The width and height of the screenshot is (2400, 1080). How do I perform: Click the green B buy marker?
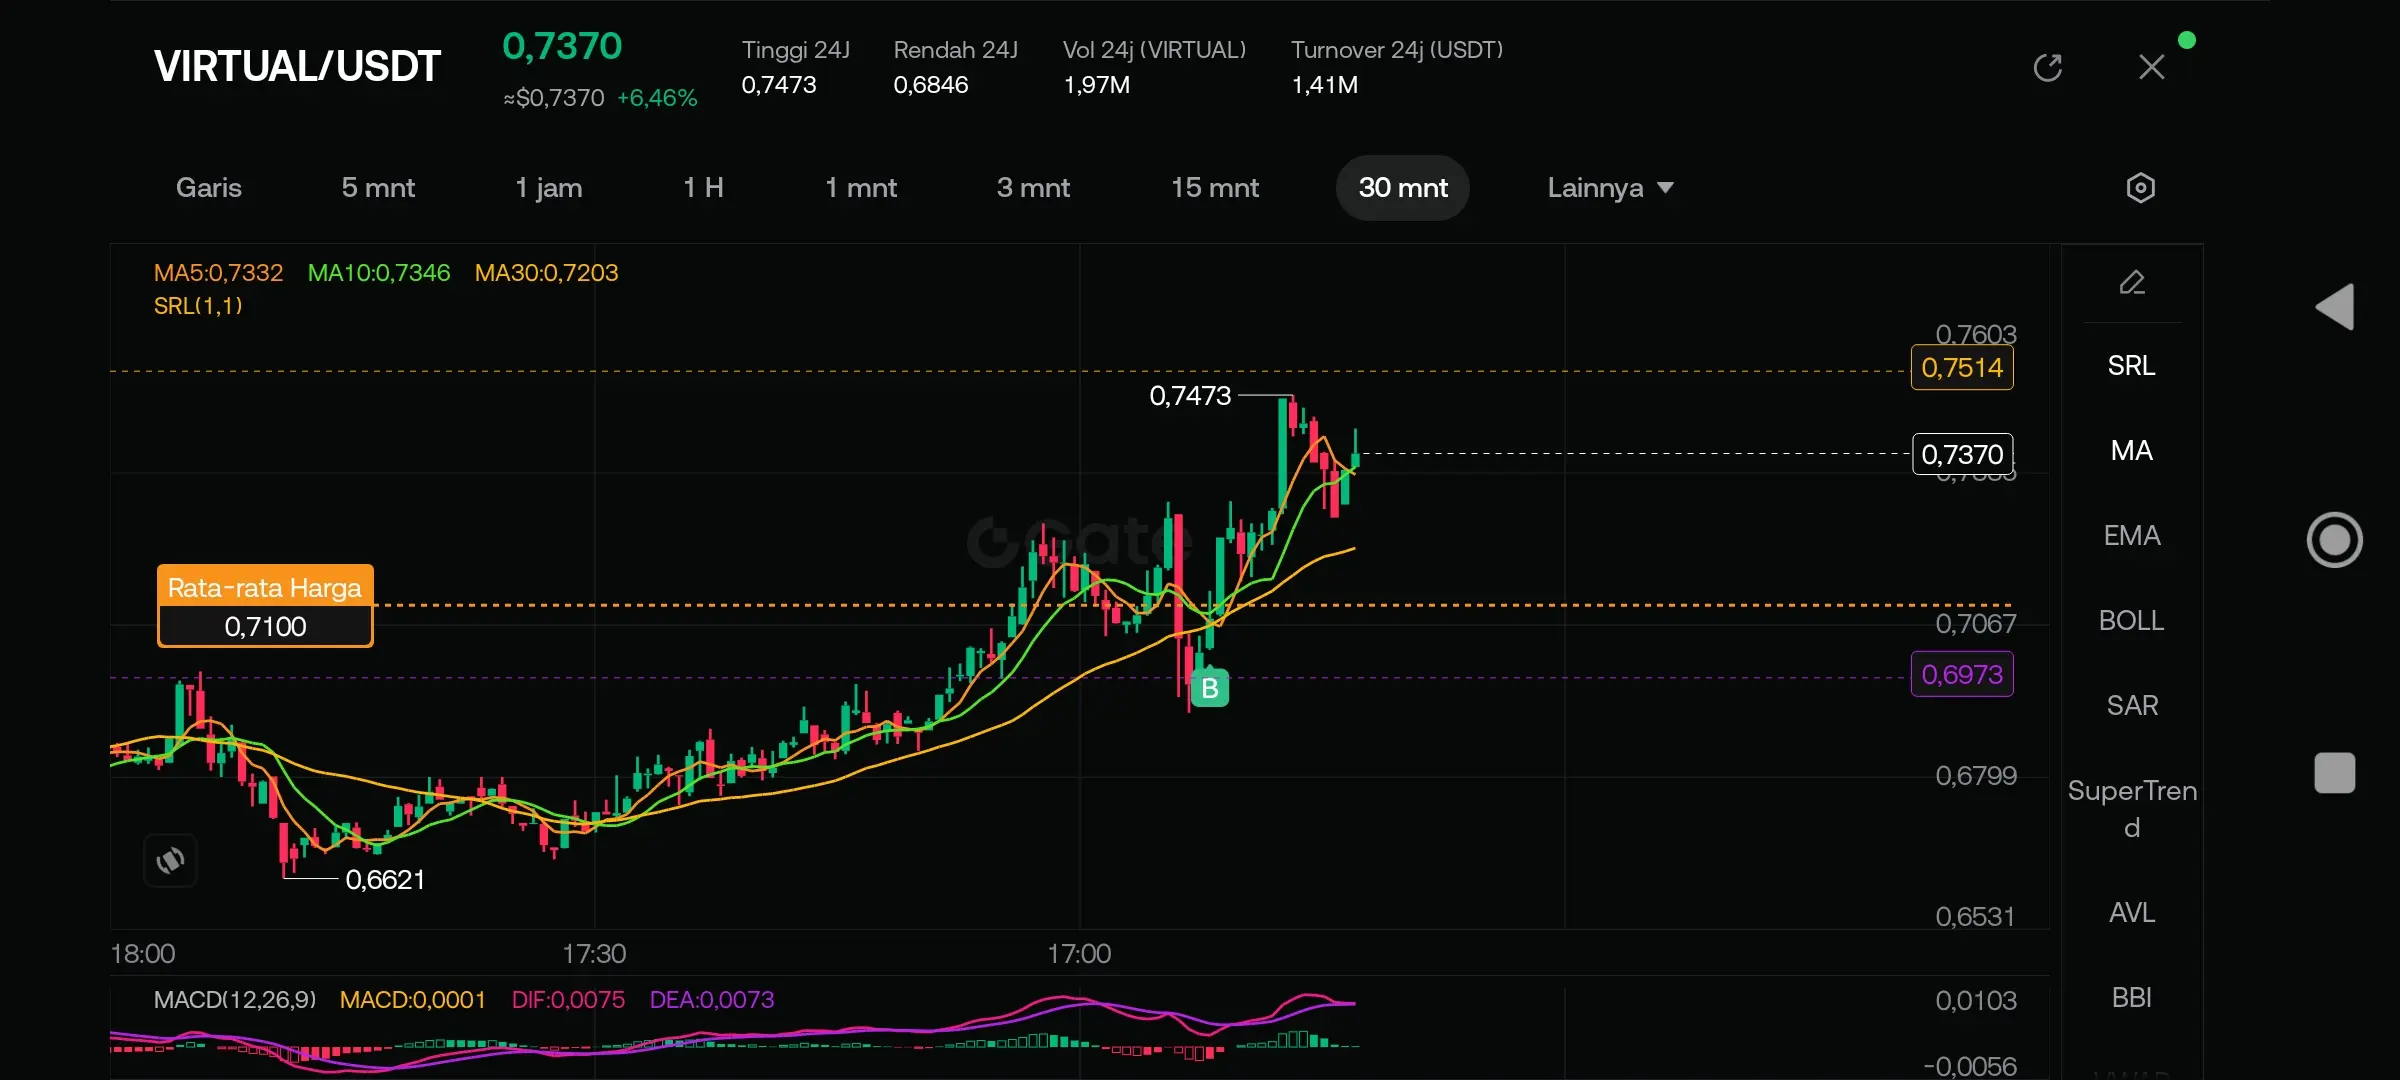[1210, 688]
